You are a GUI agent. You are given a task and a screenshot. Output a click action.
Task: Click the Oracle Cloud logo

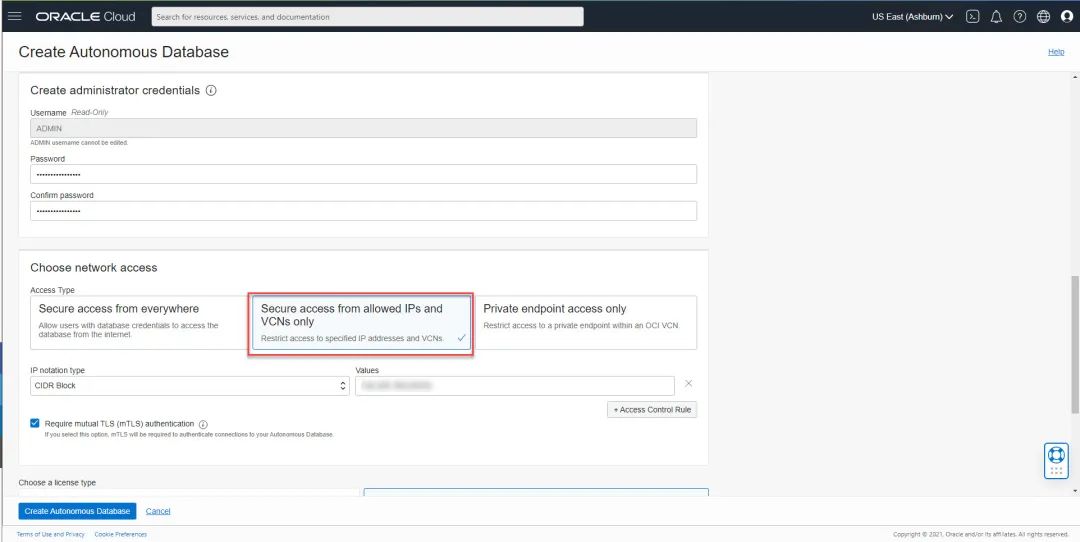pos(85,17)
